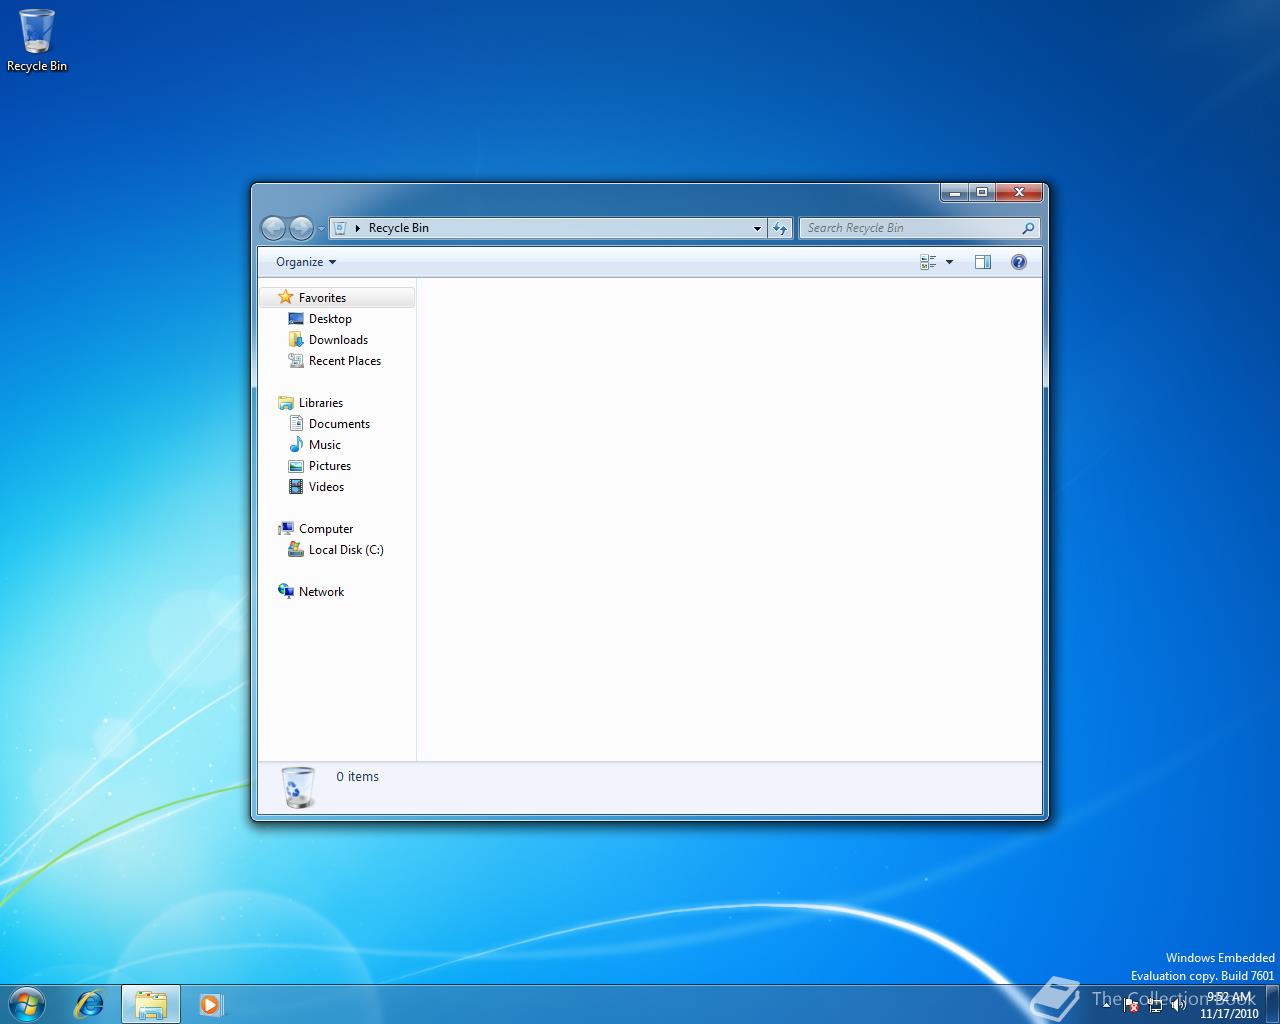Image resolution: width=1280 pixels, height=1024 pixels.
Task: Click inside the Search Recycle Bin field
Action: click(x=910, y=228)
